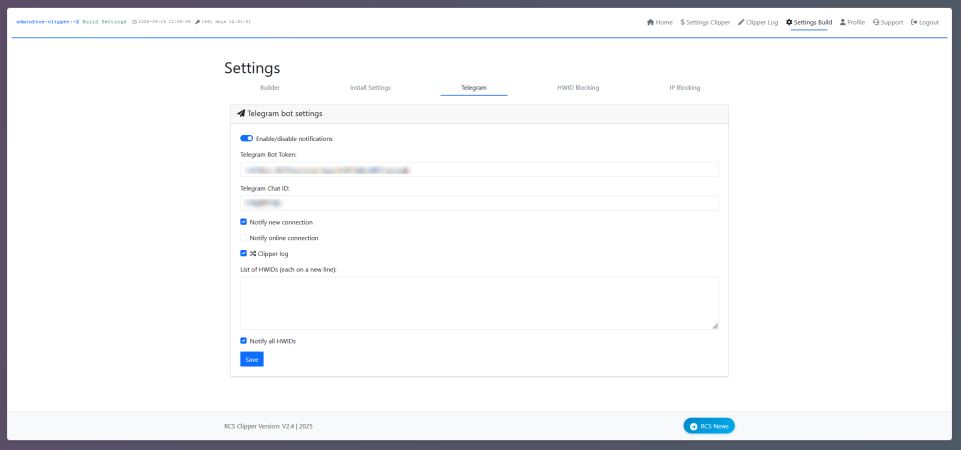This screenshot has height=450, width=961.
Task: Click the clock icon beside the date
Action: tap(134, 21)
